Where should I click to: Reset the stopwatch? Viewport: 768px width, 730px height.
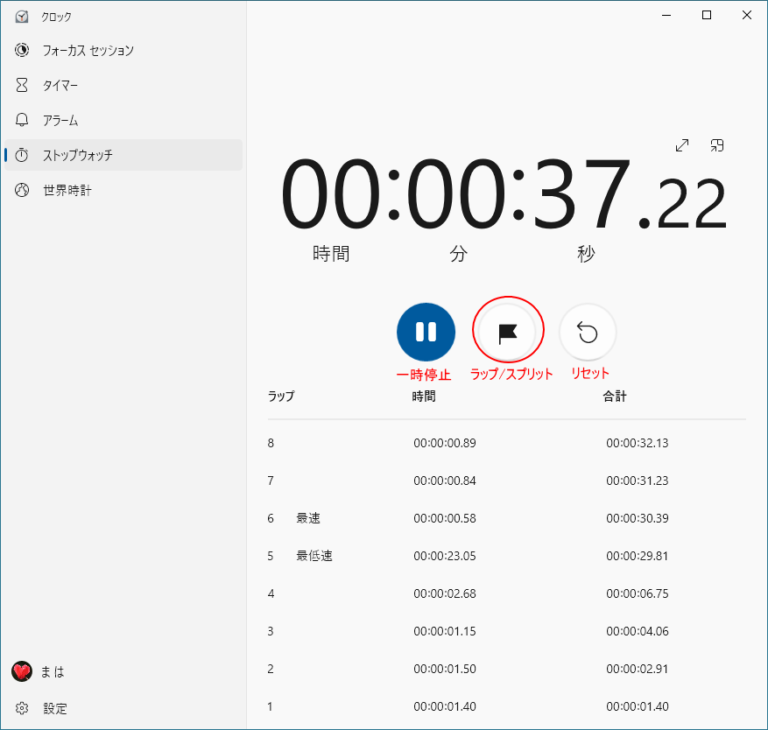point(588,332)
